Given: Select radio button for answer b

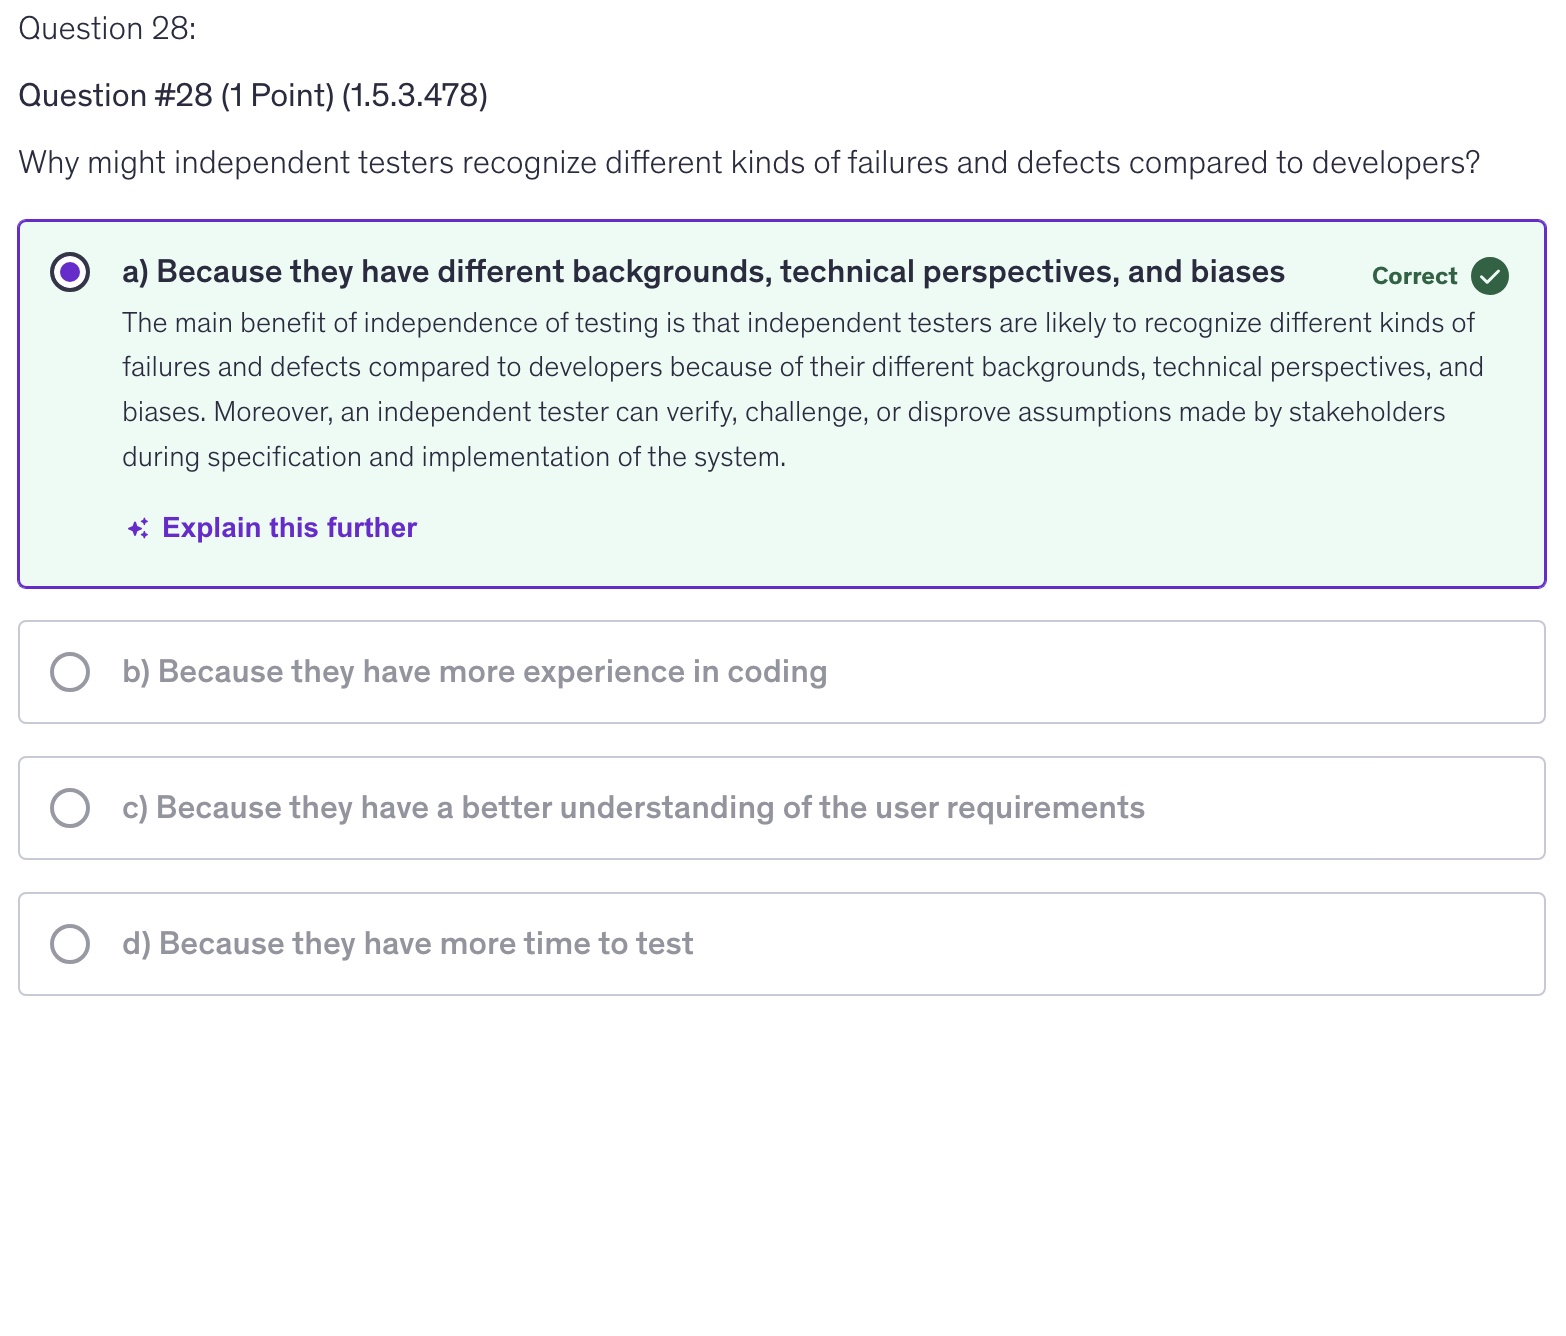Looking at the screenshot, I should [x=70, y=672].
